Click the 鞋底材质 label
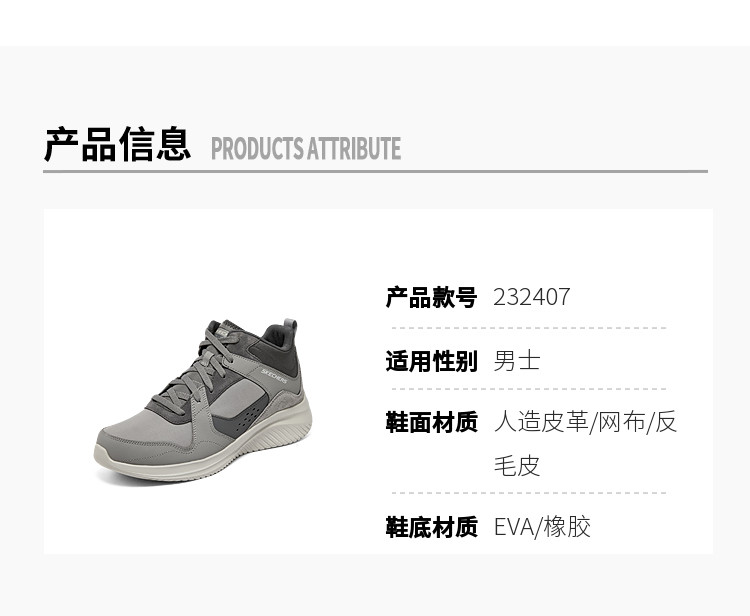Image resolution: width=750 pixels, height=616 pixels. click(x=431, y=528)
